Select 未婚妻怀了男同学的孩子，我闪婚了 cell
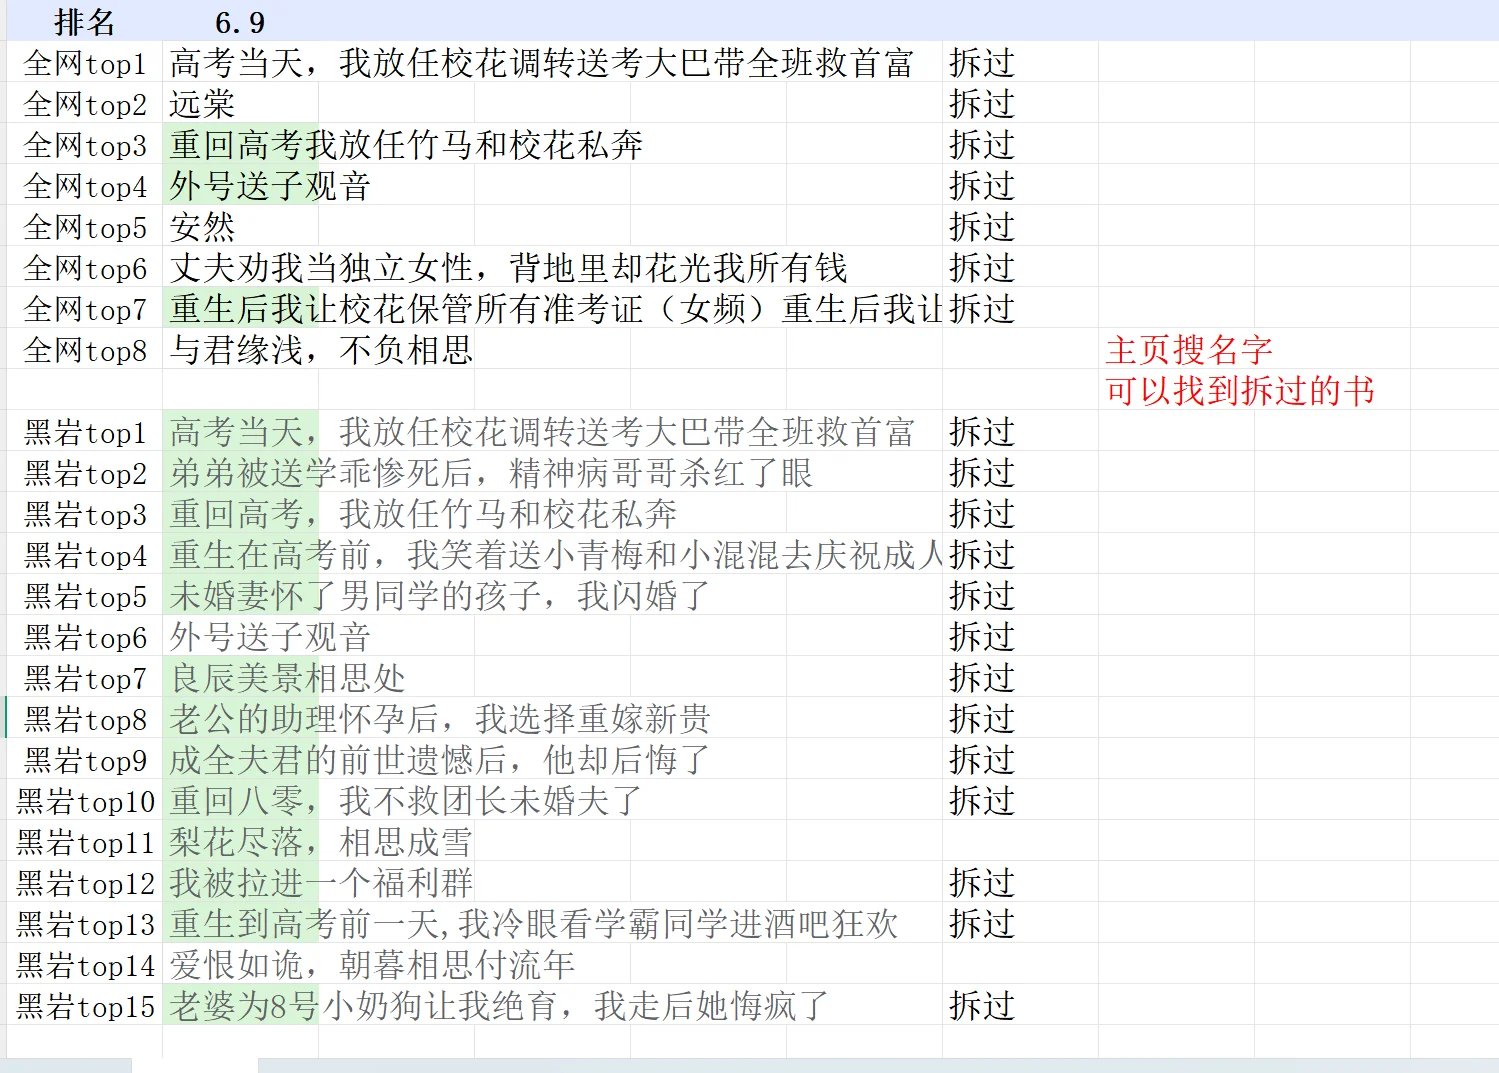Image resolution: width=1499 pixels, height=1073 pixels. tap(440, 596)
